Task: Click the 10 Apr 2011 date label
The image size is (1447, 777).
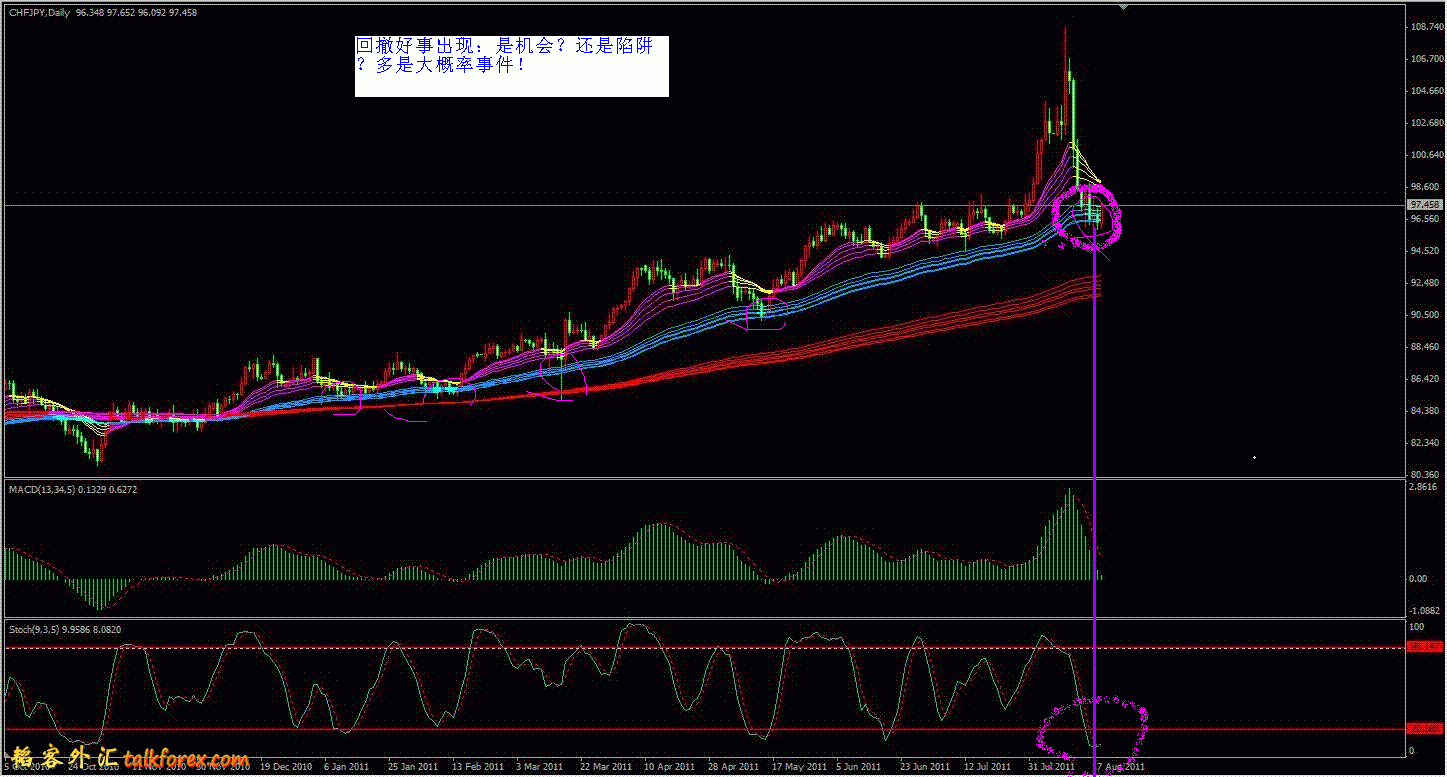Action: 670,767
